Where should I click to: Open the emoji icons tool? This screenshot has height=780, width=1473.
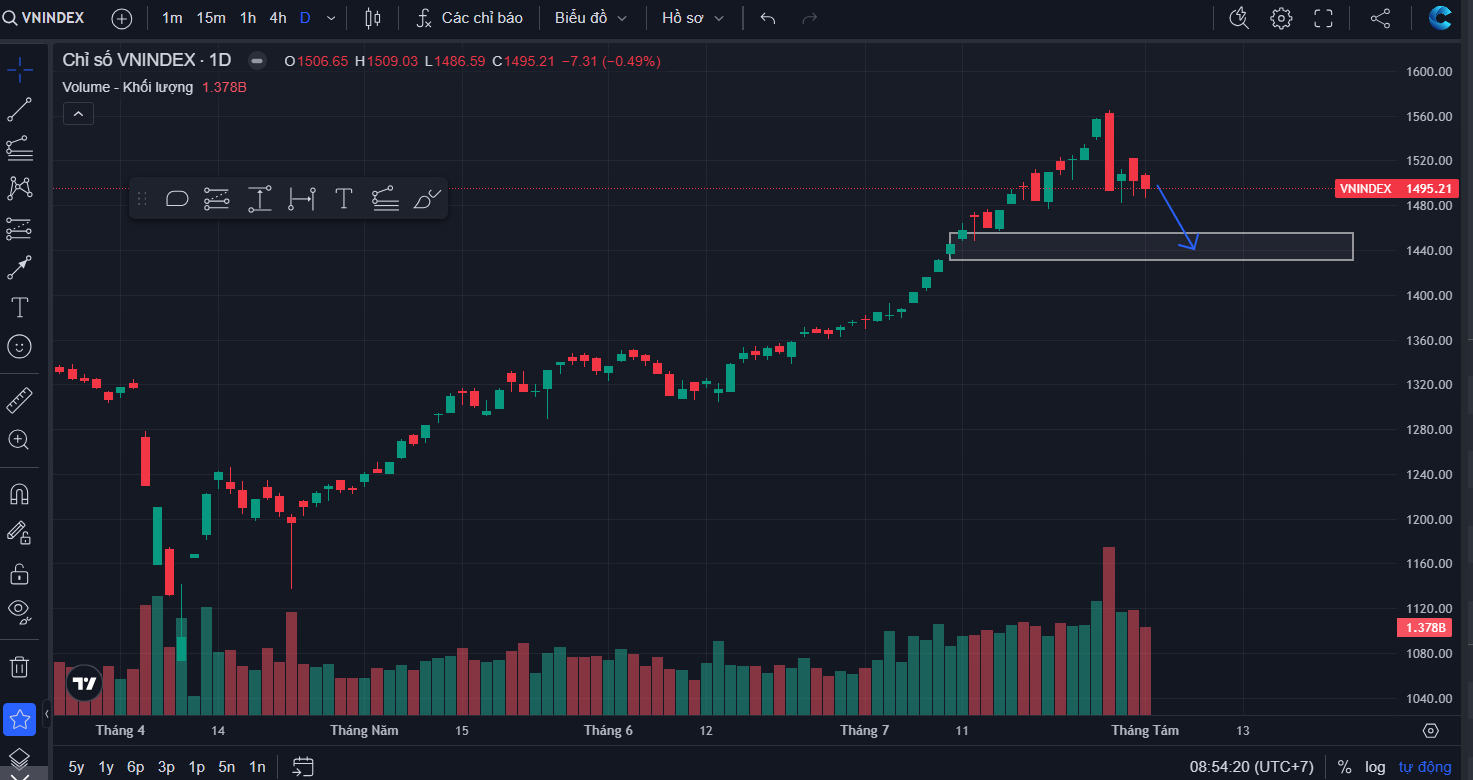coord(20,347)
